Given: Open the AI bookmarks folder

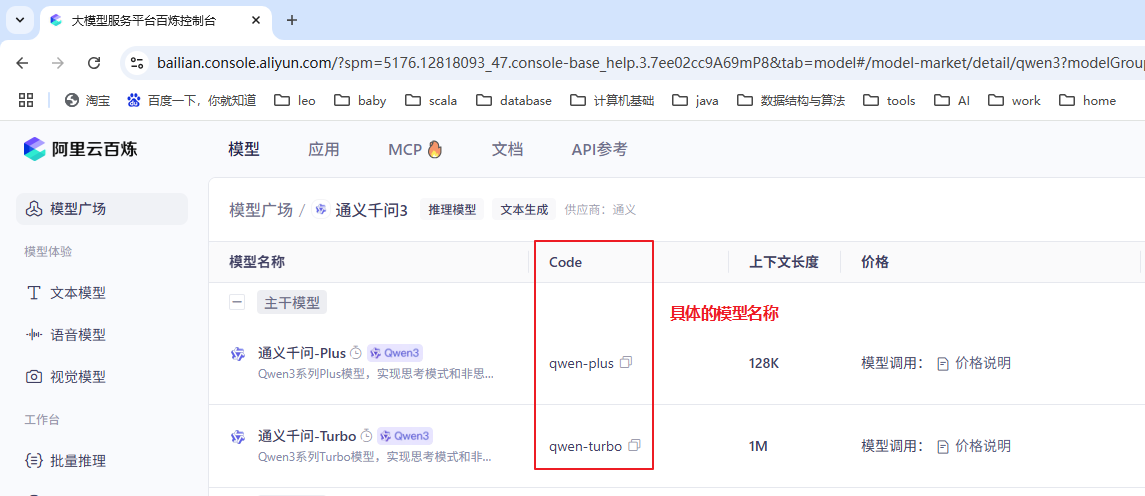Looking at the screenshot, I should coord(951,101).
